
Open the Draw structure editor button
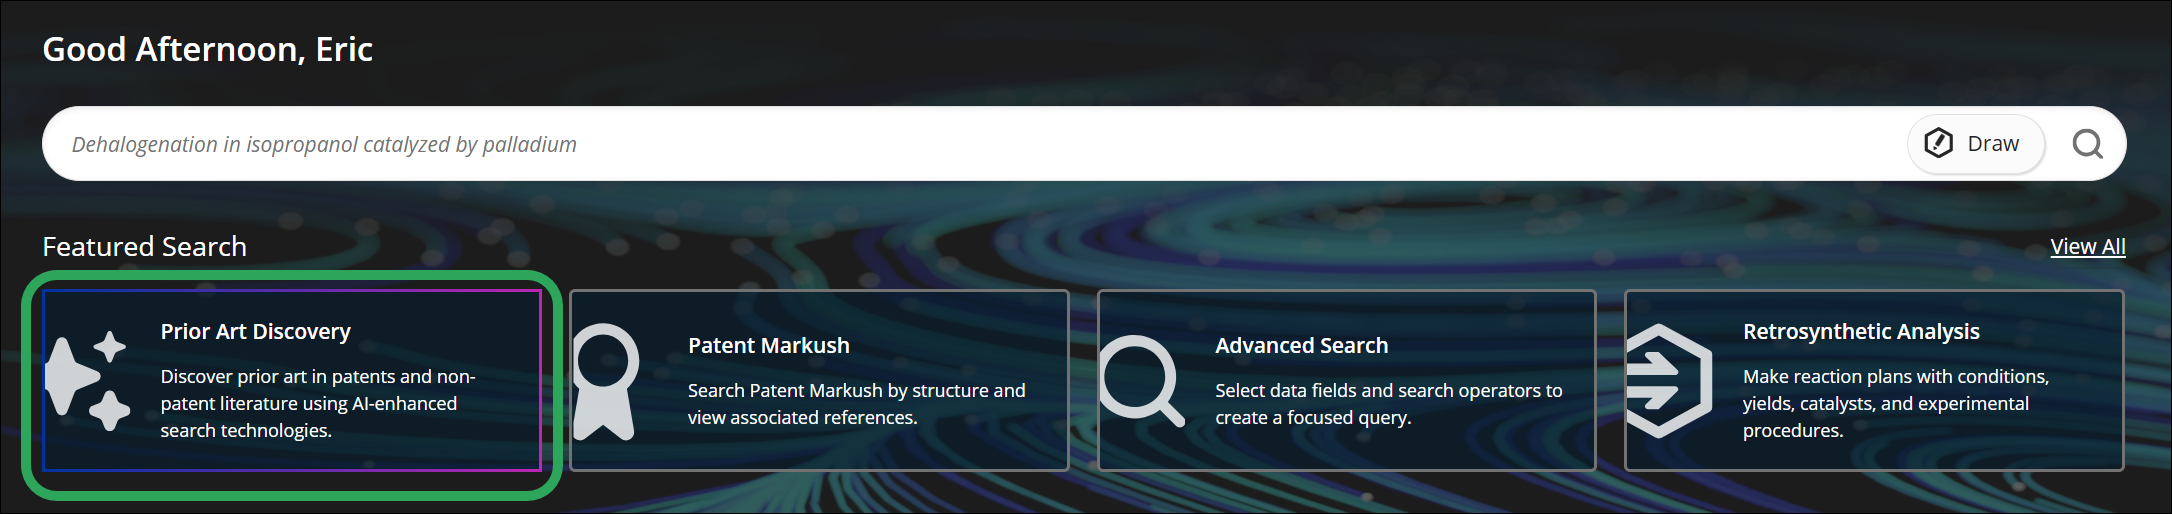[x=1975, y=144]
